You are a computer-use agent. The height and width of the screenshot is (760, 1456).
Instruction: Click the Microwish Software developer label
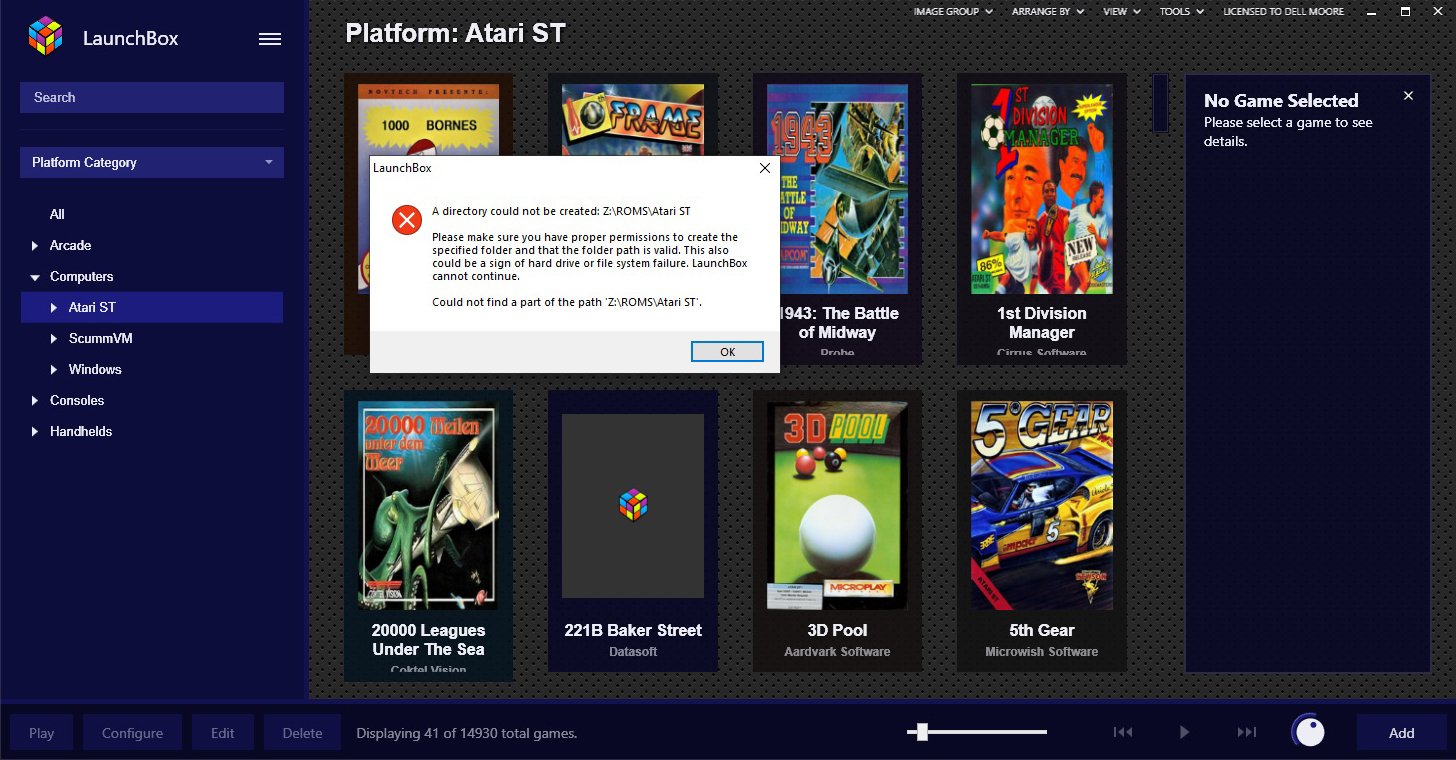[1041, 652]
